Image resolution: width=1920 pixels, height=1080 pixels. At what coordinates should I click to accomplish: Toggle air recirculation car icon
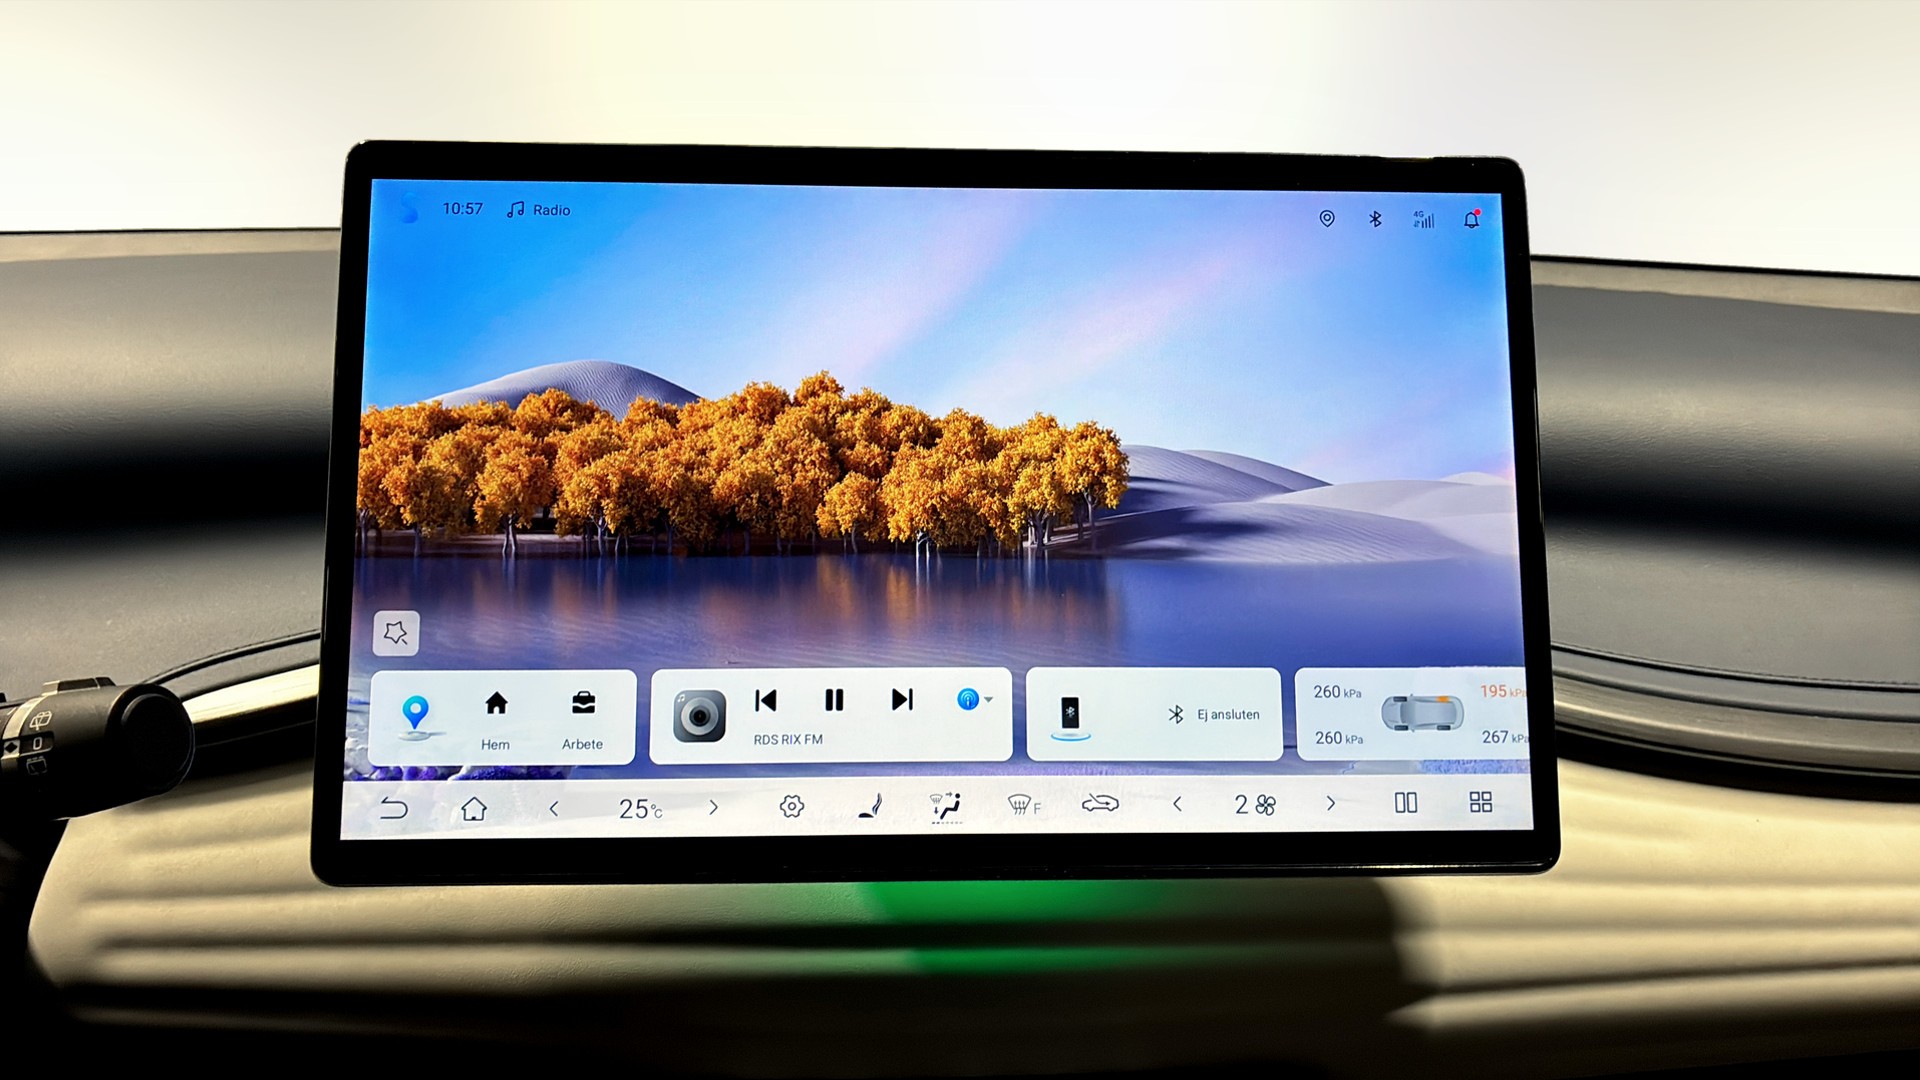pos(1100,803)
